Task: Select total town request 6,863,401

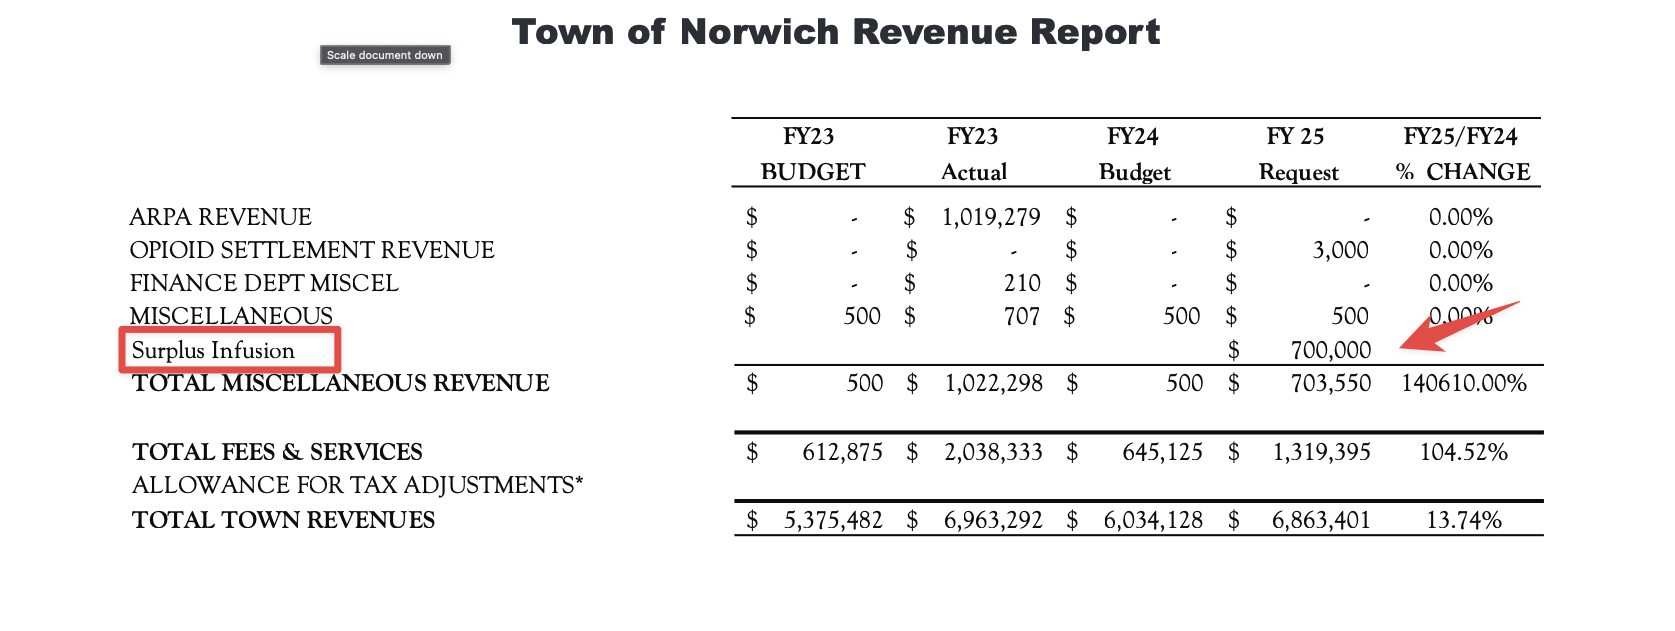Action: coord(1321,520)
